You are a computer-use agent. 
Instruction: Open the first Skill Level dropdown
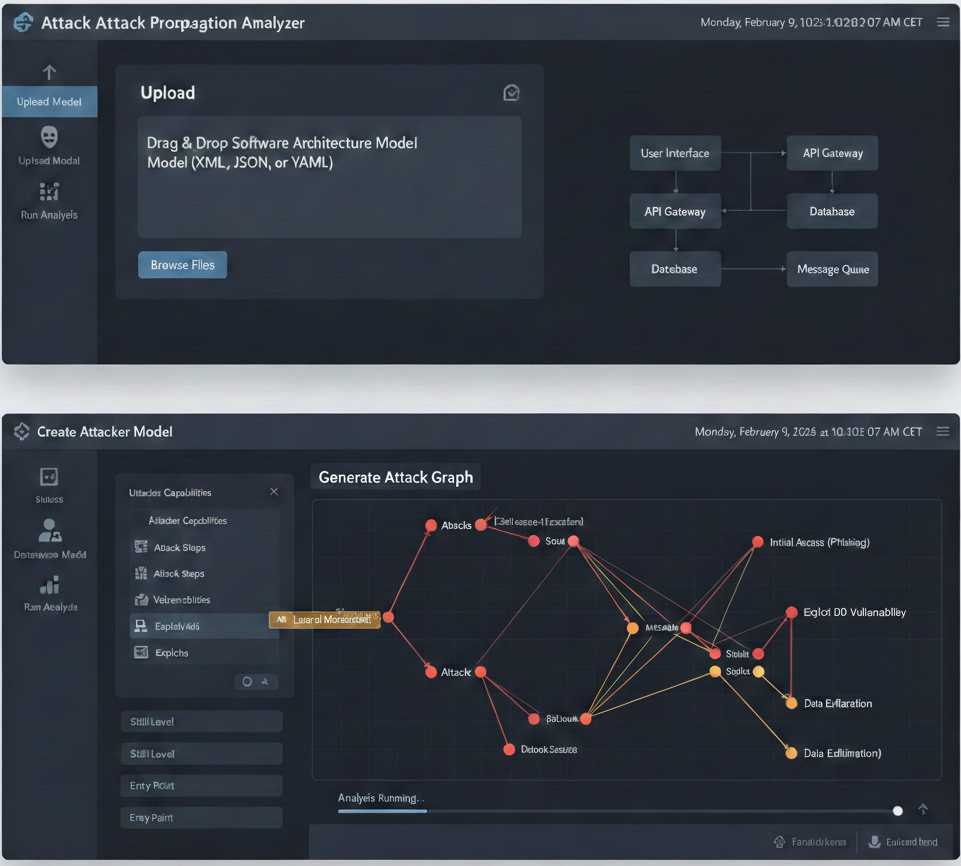pos(199,722)
